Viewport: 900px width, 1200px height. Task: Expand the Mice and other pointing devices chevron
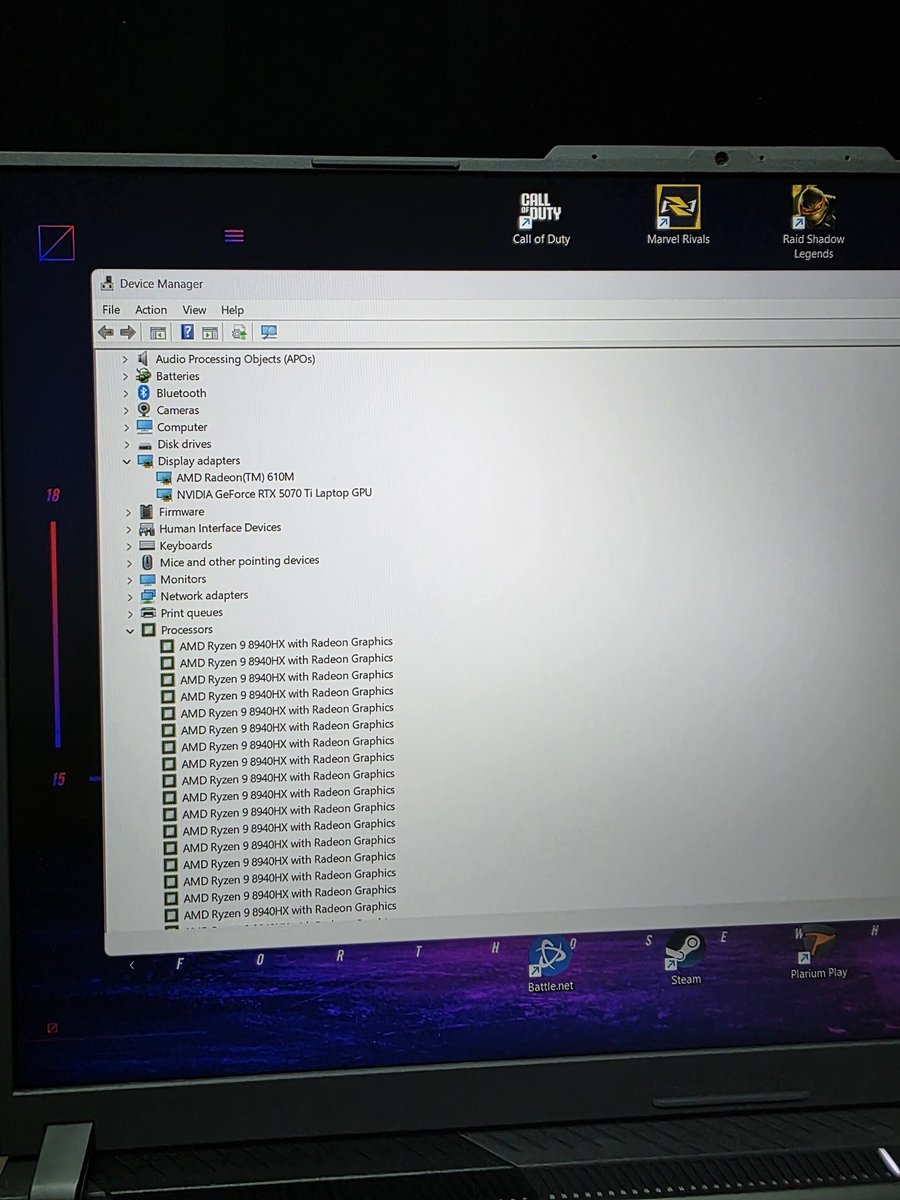(129, 562)
